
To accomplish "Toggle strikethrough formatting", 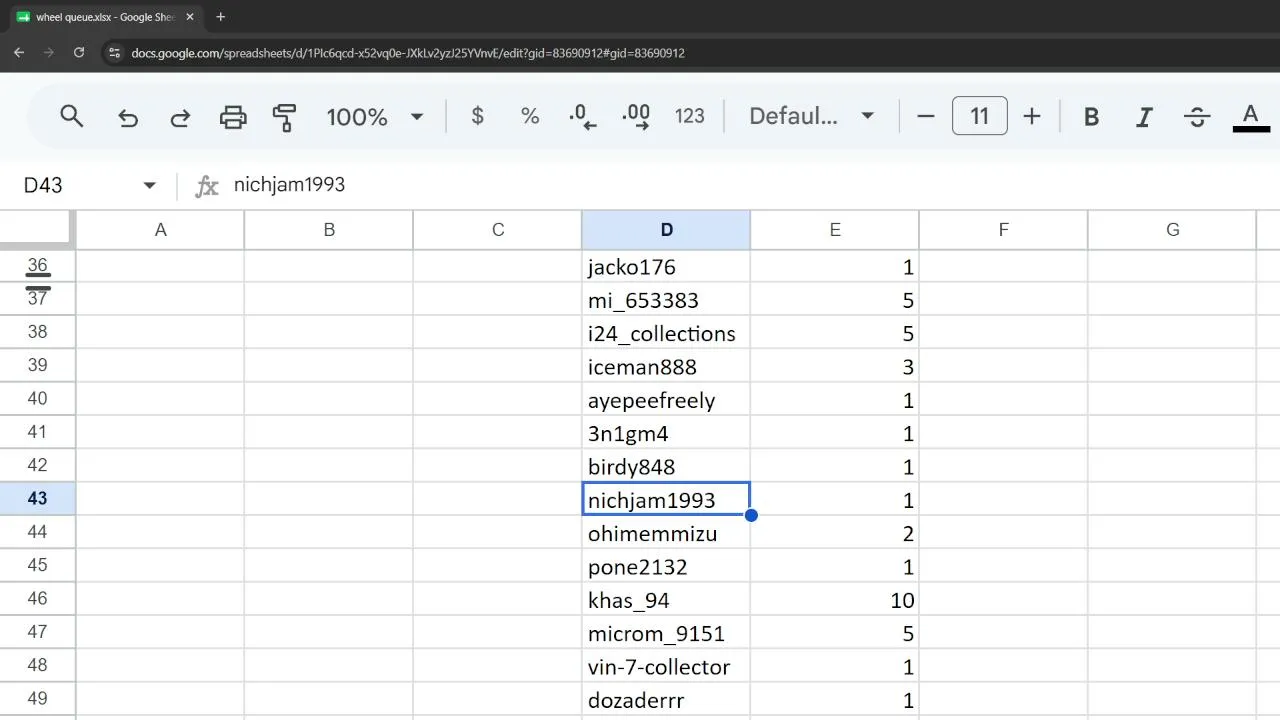I will 1197,117.
